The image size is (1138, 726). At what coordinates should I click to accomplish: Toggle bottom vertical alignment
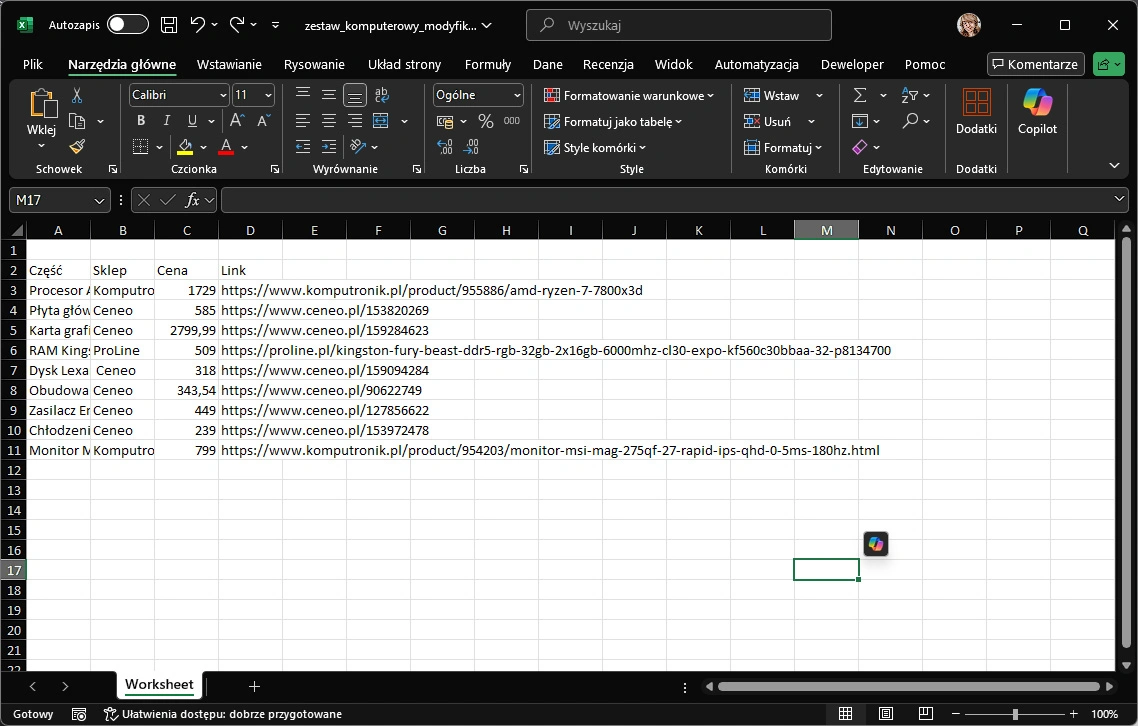pos(355,94)
